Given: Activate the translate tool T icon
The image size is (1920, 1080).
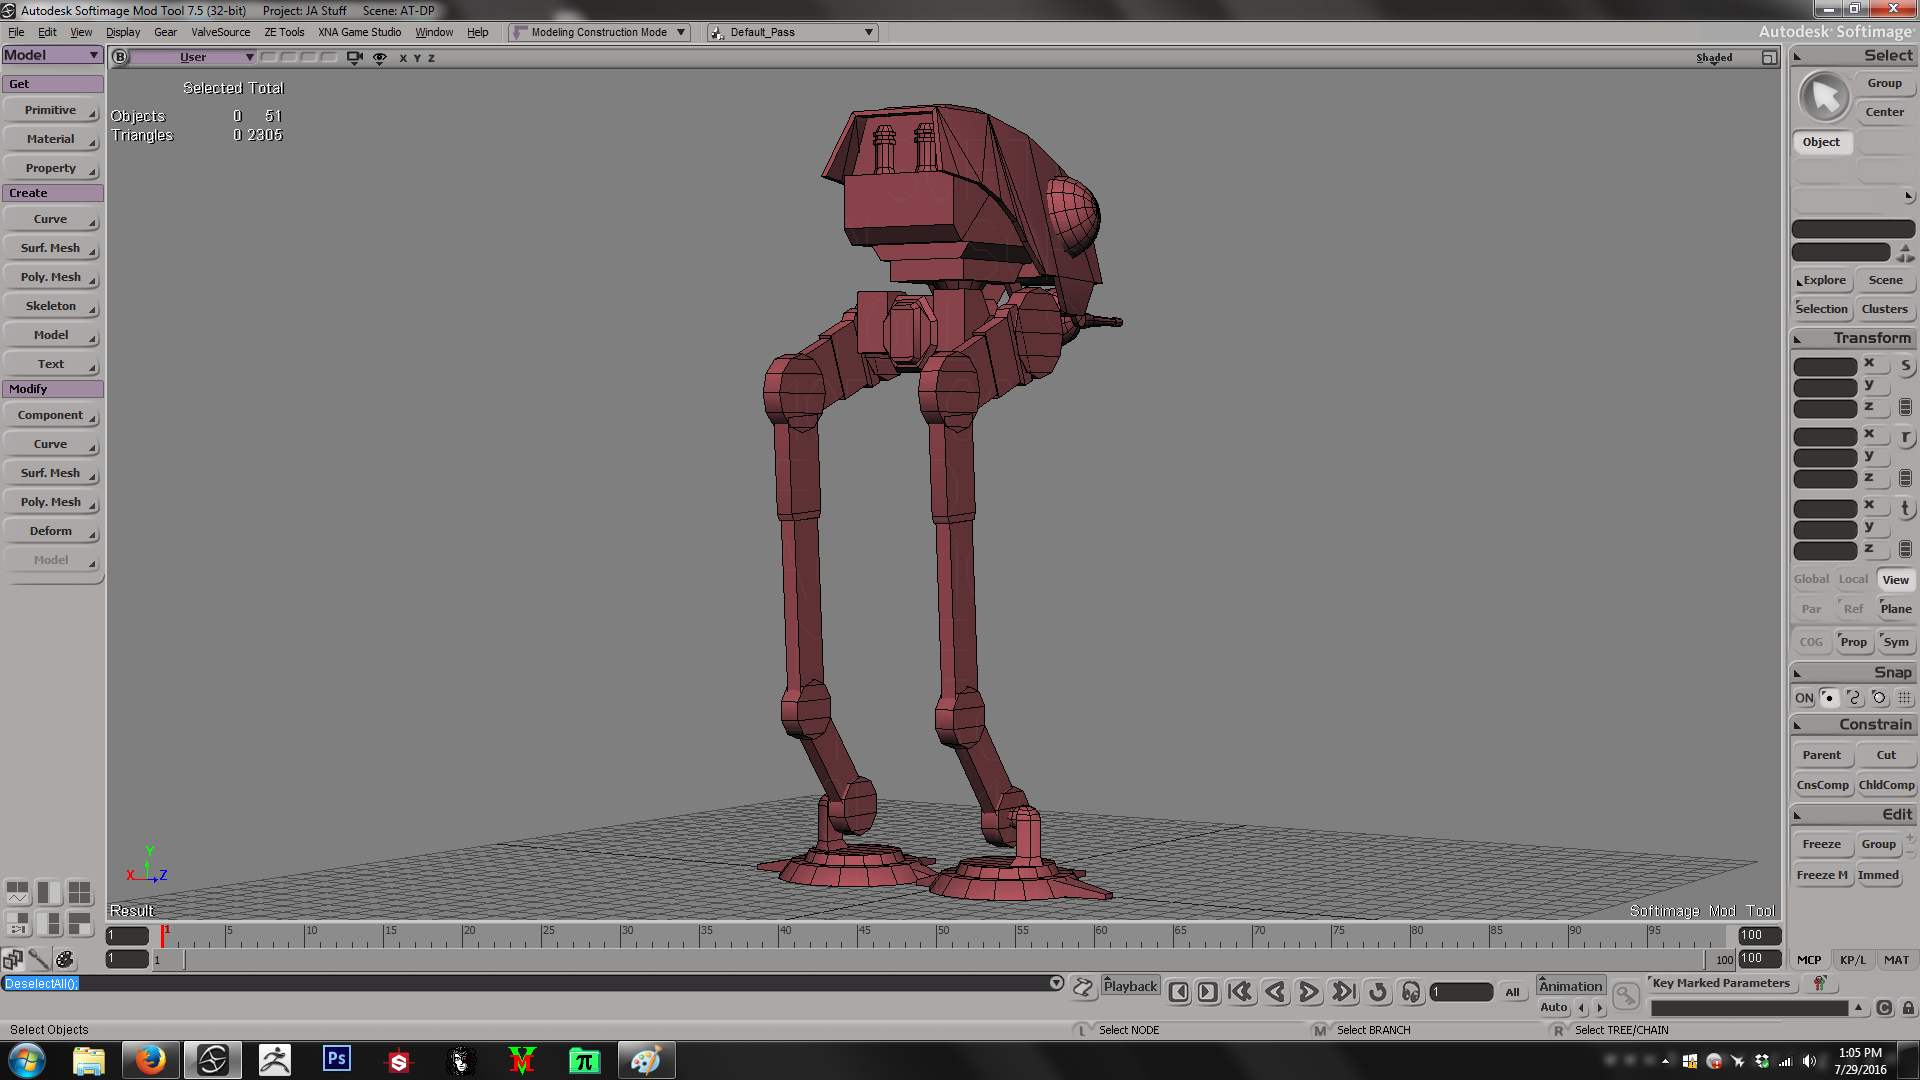Looking at the screenshot, I should 1905,508.
